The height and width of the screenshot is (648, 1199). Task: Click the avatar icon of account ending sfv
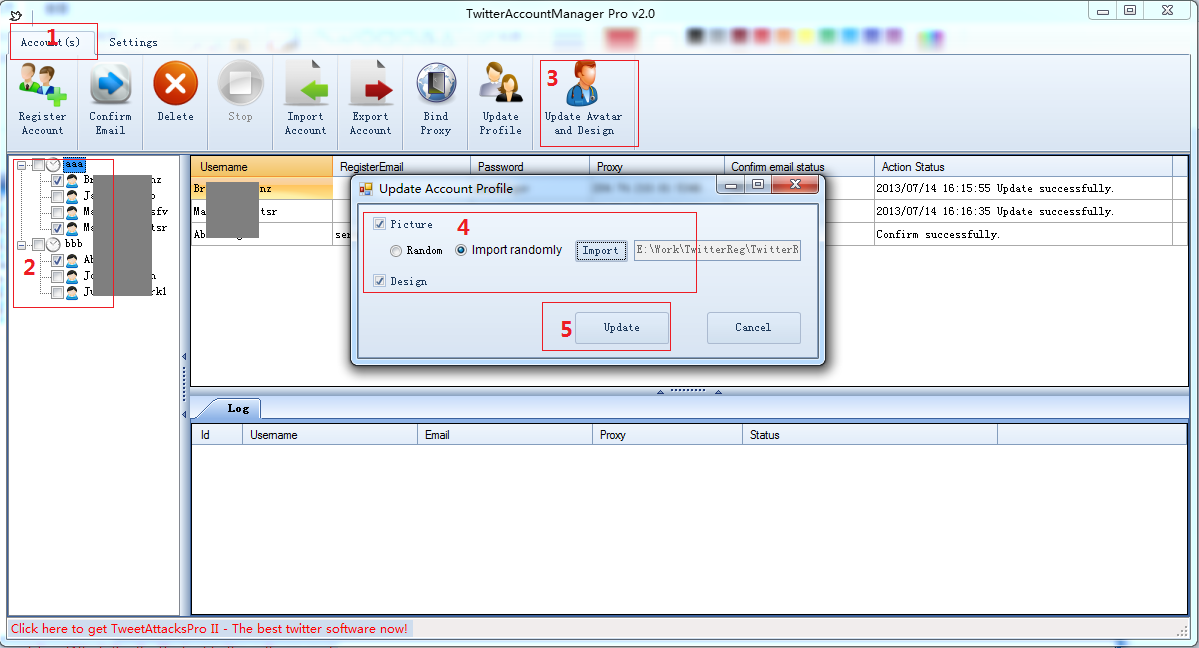click(73, 212)
